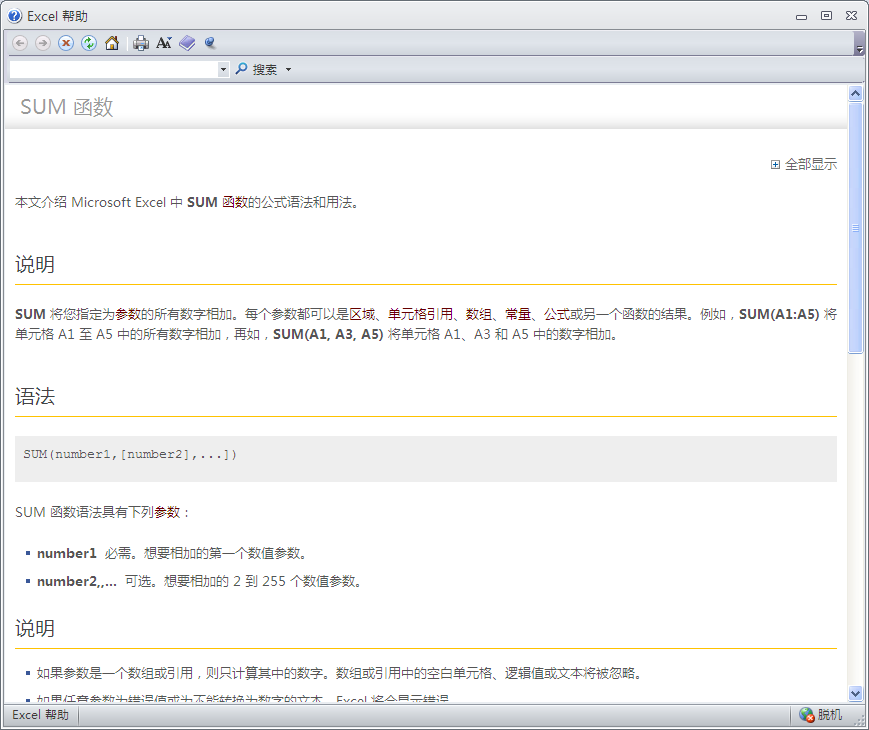Open the search box history dropdown
Image resolution: width=869 pixels, height=730 pixels.
click(x=223, y=69)
